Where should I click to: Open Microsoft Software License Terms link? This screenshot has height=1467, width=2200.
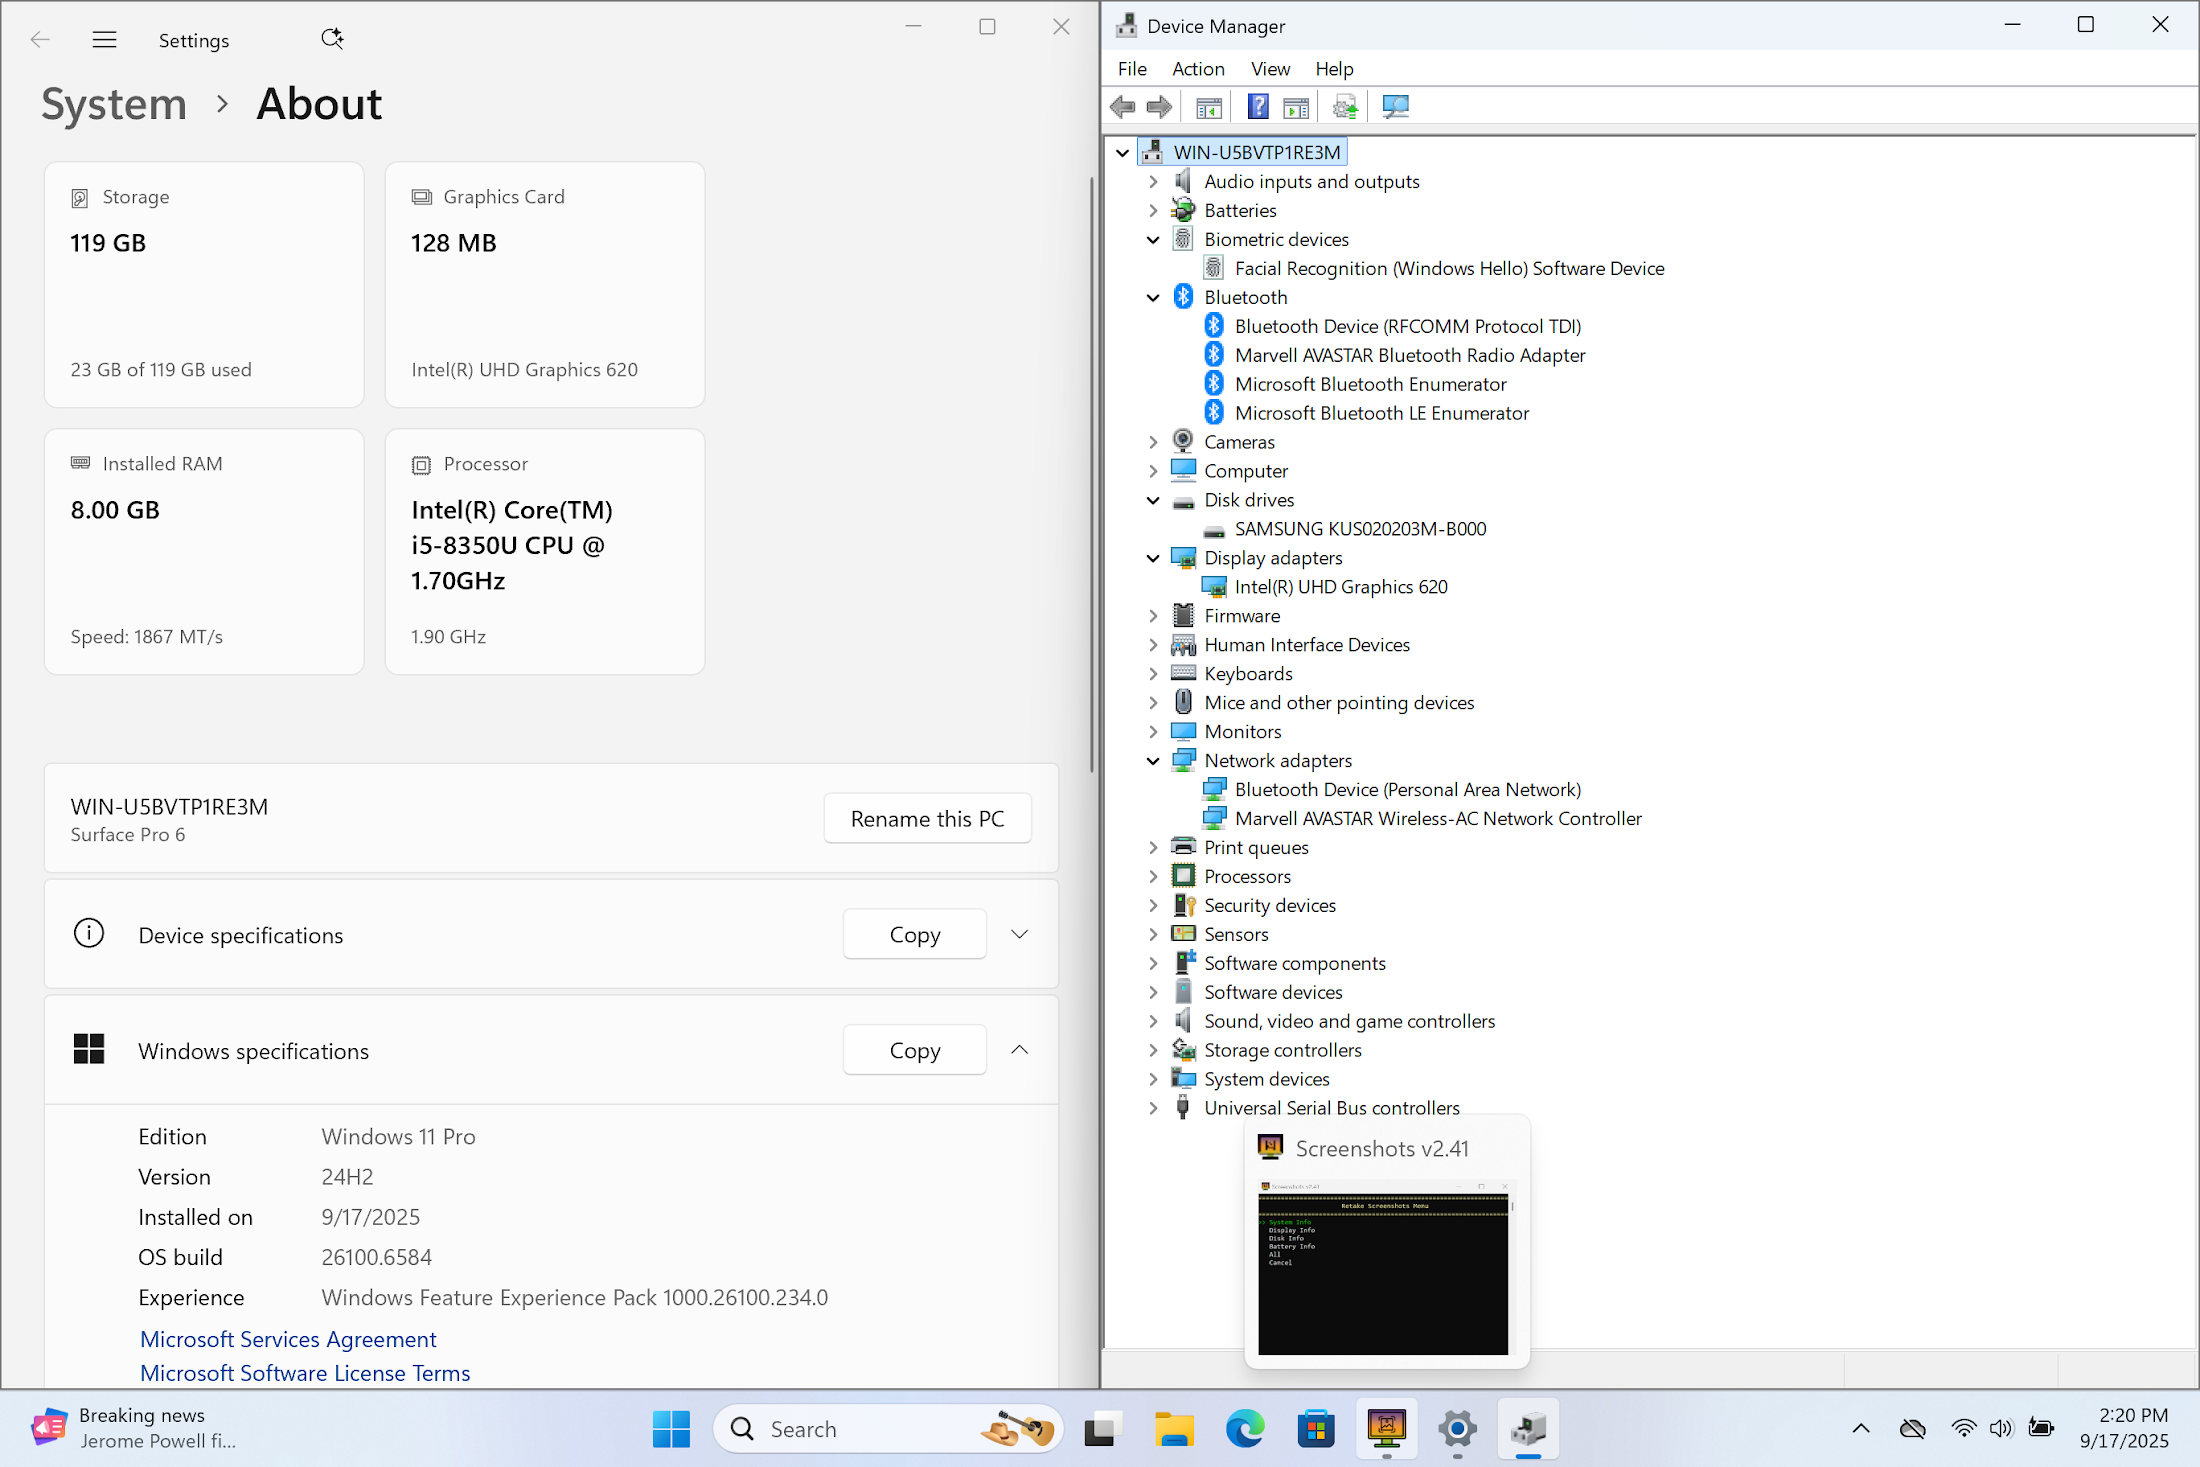click(x=305, y=1373)
